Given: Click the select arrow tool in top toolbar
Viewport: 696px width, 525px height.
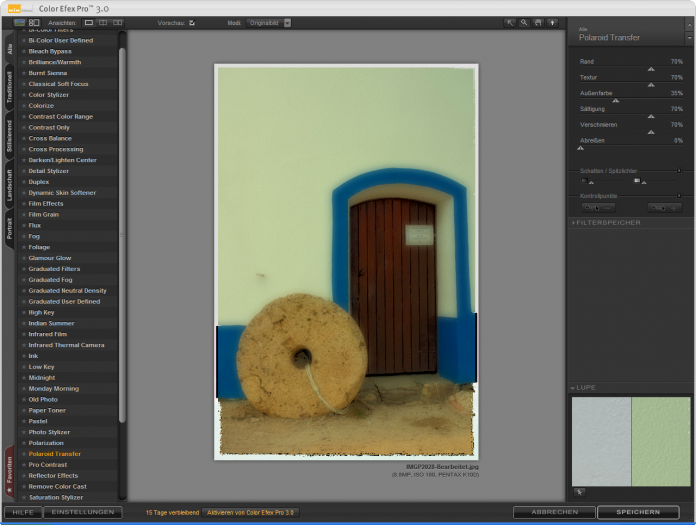Looking at the screenshot, I should pos(510,22).
